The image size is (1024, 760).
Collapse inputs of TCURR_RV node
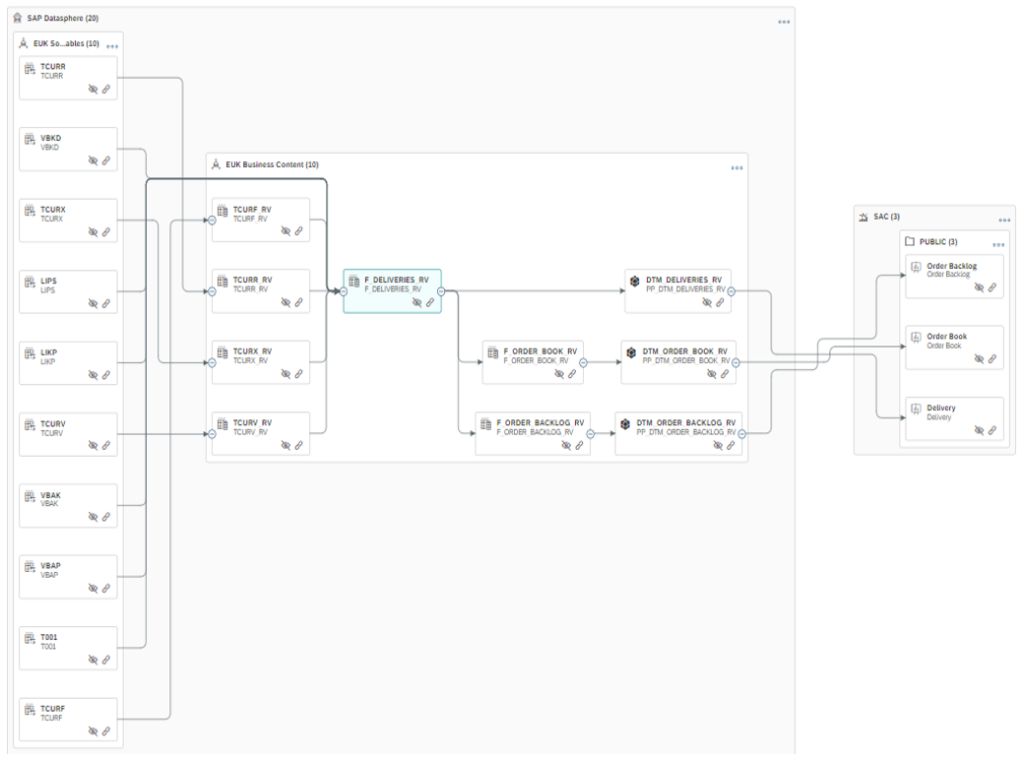212,291
